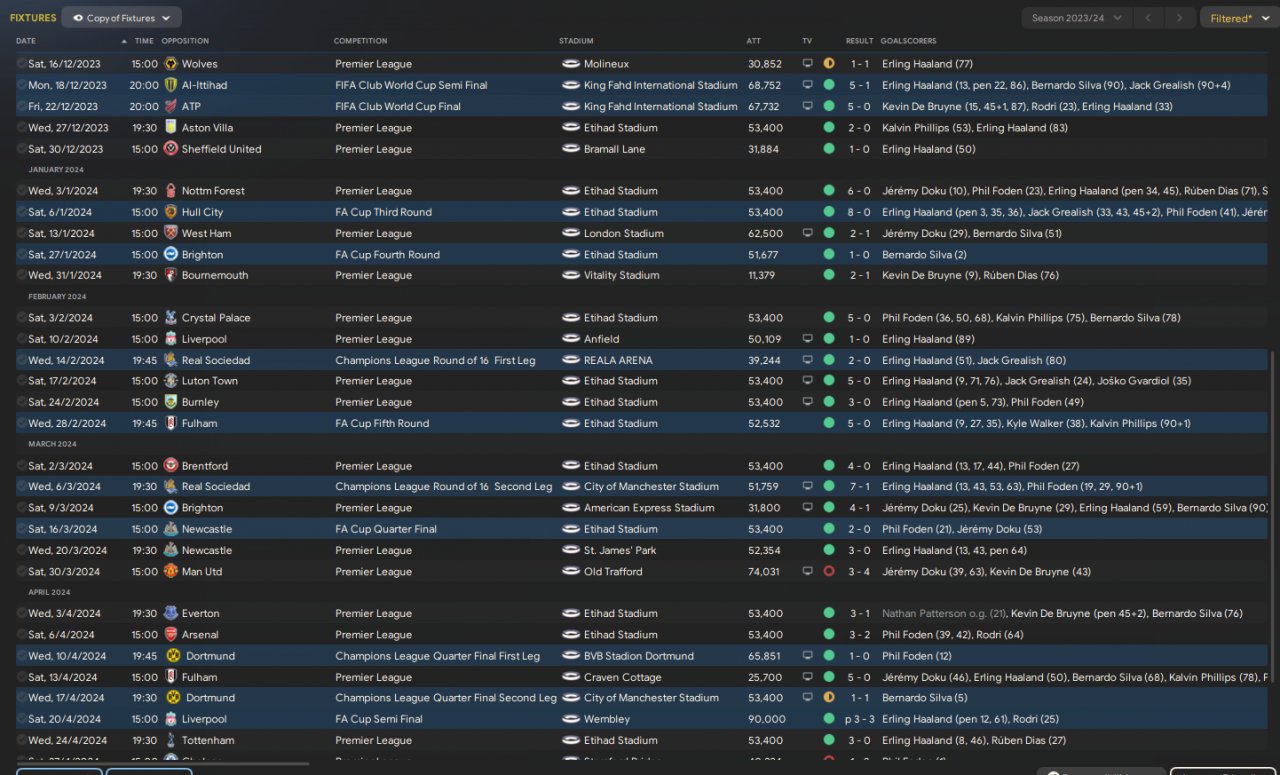Open Champions League Quarter Final First Leg link
1280x775 pixels.
coord(437,656)
